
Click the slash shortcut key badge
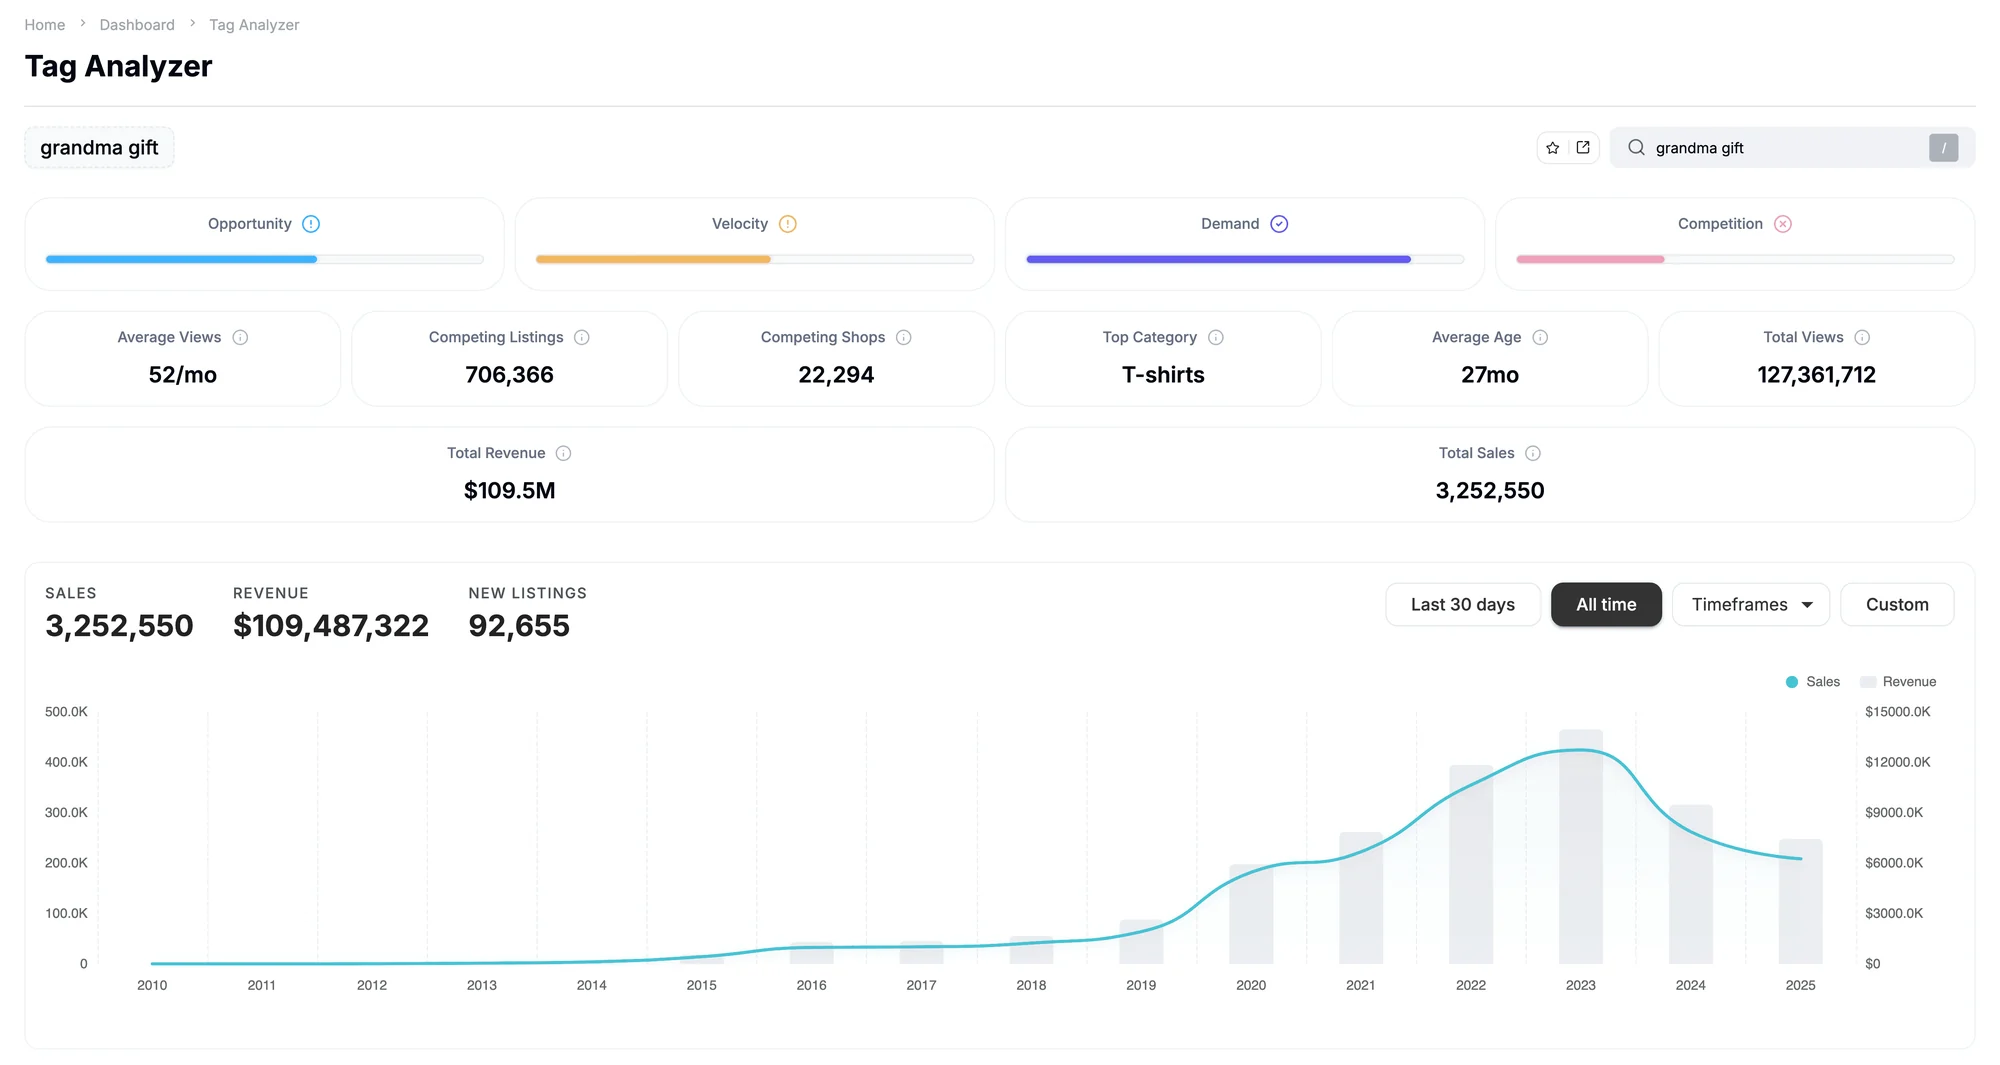(1943, 148)
